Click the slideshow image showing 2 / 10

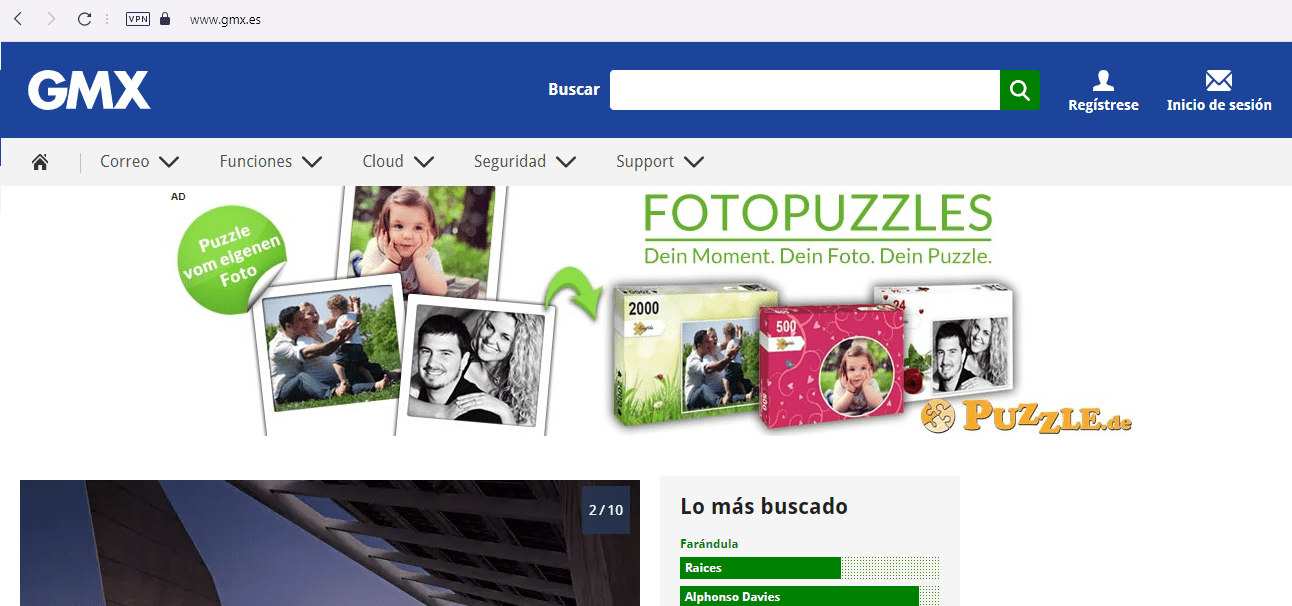pyautogui.click(x=330, y=543)
